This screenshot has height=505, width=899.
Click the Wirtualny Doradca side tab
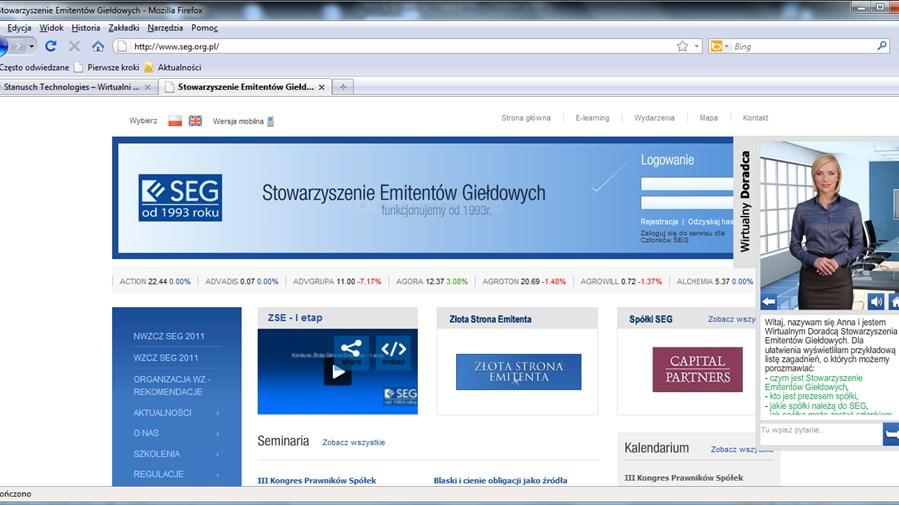[x=745, y=202]
